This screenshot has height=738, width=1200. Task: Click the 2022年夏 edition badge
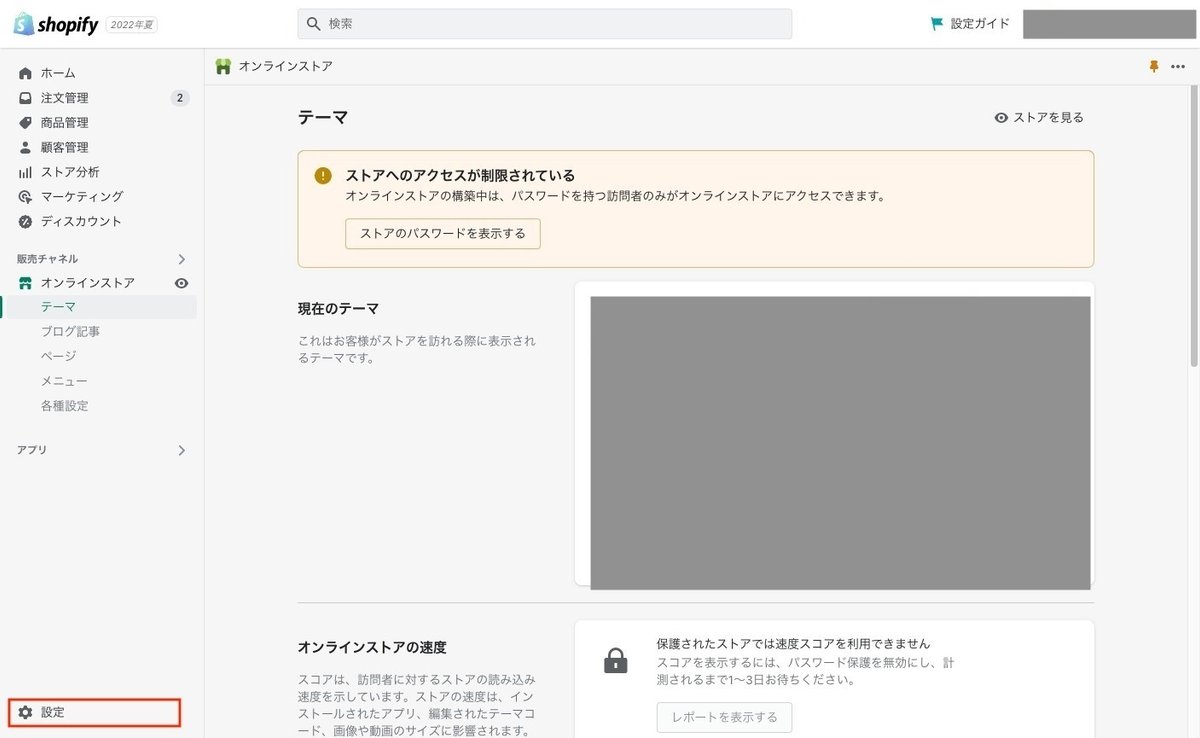pyautogui.click(x=132, y=24)
